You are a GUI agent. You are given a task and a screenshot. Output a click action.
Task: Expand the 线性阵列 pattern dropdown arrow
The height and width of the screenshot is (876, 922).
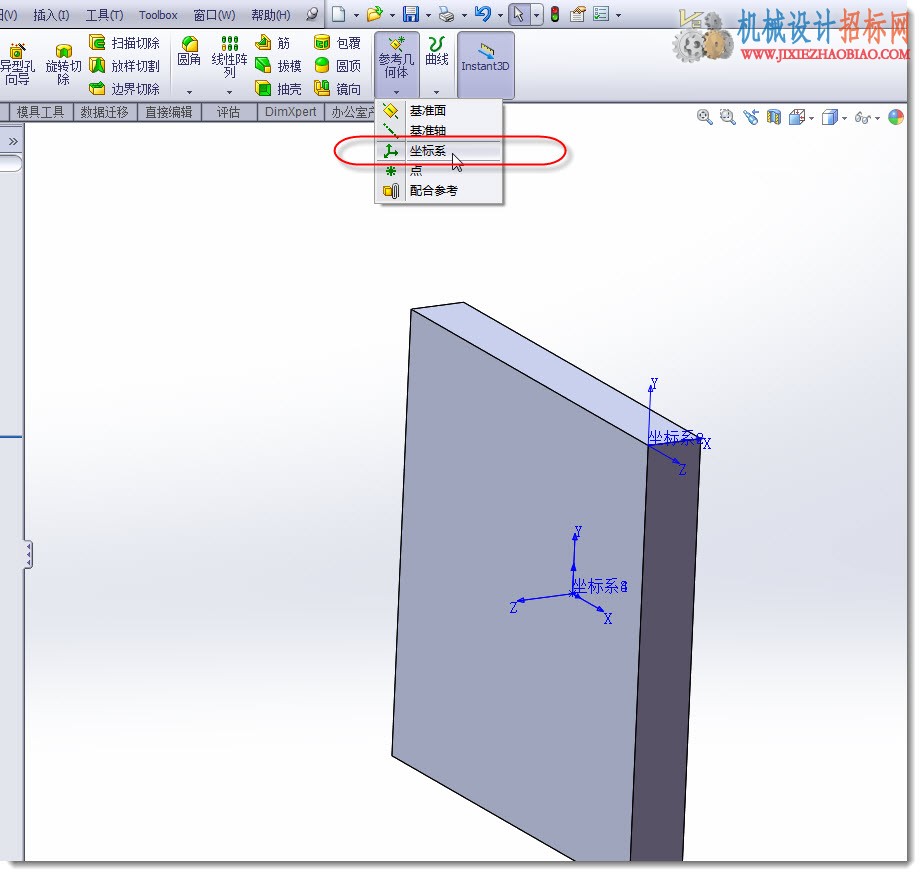[229, 92]
